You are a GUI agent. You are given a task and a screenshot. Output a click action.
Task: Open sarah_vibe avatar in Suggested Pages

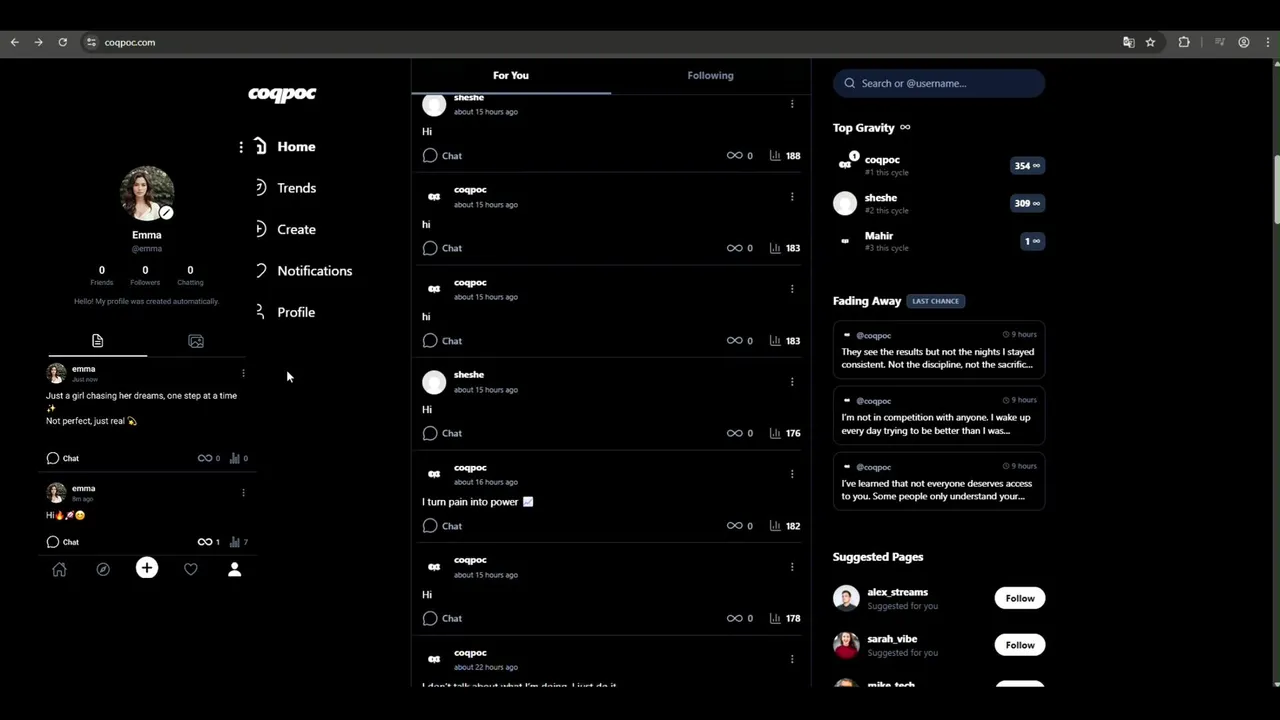click(x=846, y=645)
